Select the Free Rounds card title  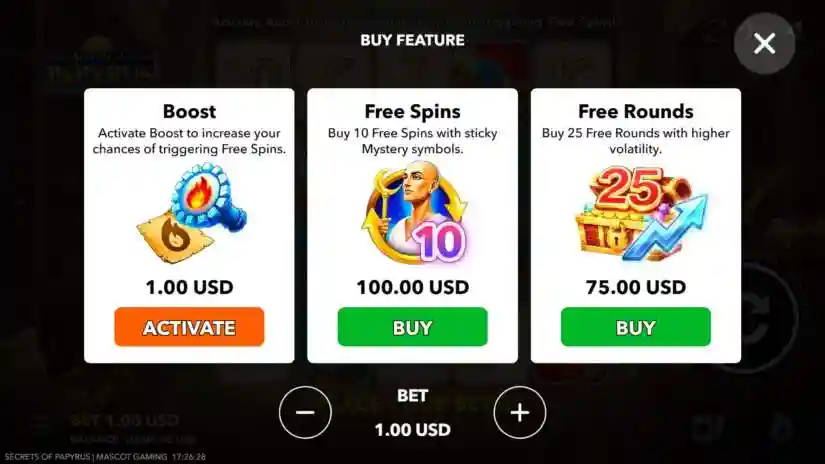pos(636,112)
